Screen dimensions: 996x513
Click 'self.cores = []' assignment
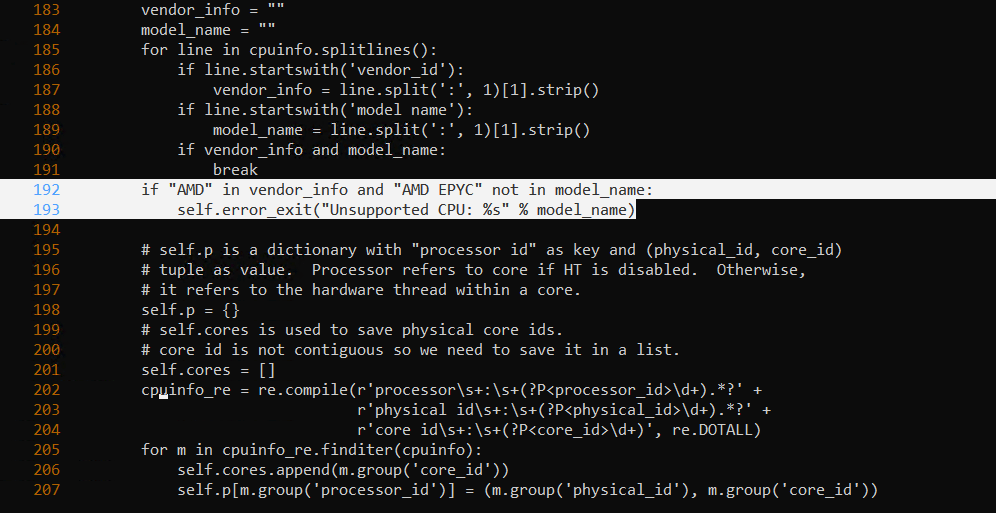pos(208,370)
